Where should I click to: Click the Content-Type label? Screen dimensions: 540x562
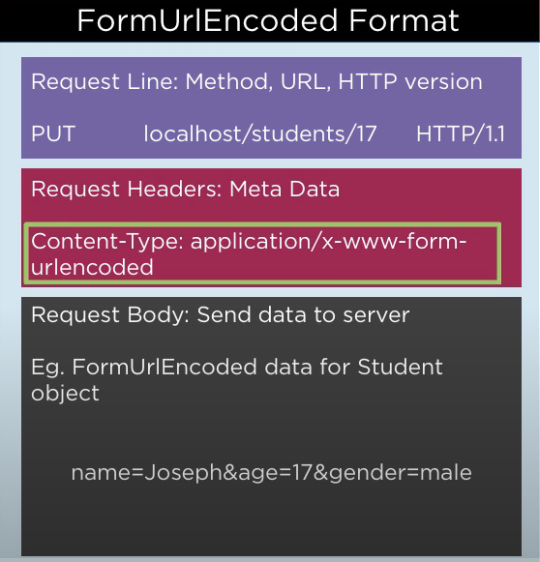pos(107,242)
